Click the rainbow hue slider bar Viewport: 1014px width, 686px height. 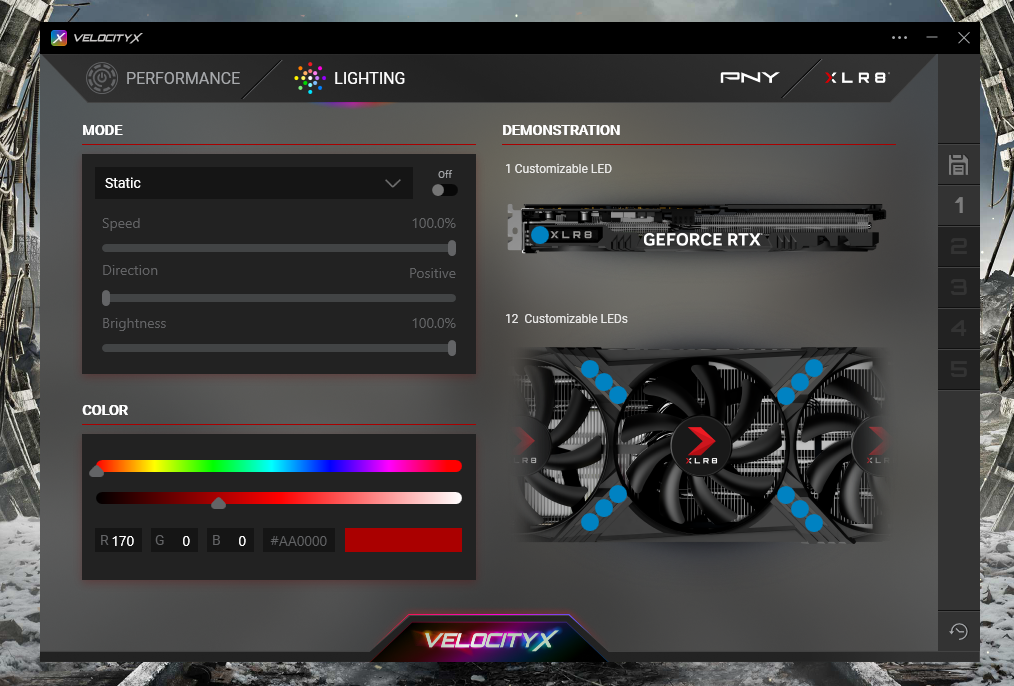click(279, 466)
